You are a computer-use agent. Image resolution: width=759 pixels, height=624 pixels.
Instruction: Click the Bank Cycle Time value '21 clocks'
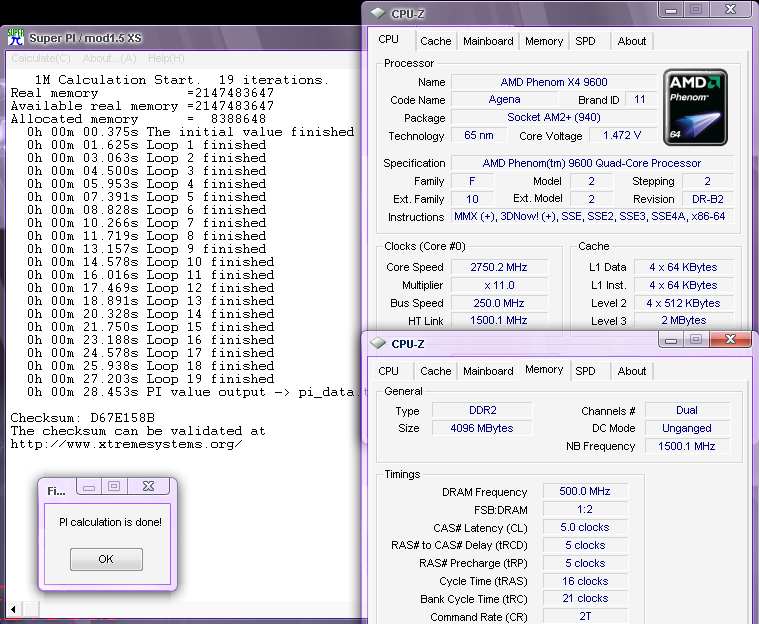point(585,598)
